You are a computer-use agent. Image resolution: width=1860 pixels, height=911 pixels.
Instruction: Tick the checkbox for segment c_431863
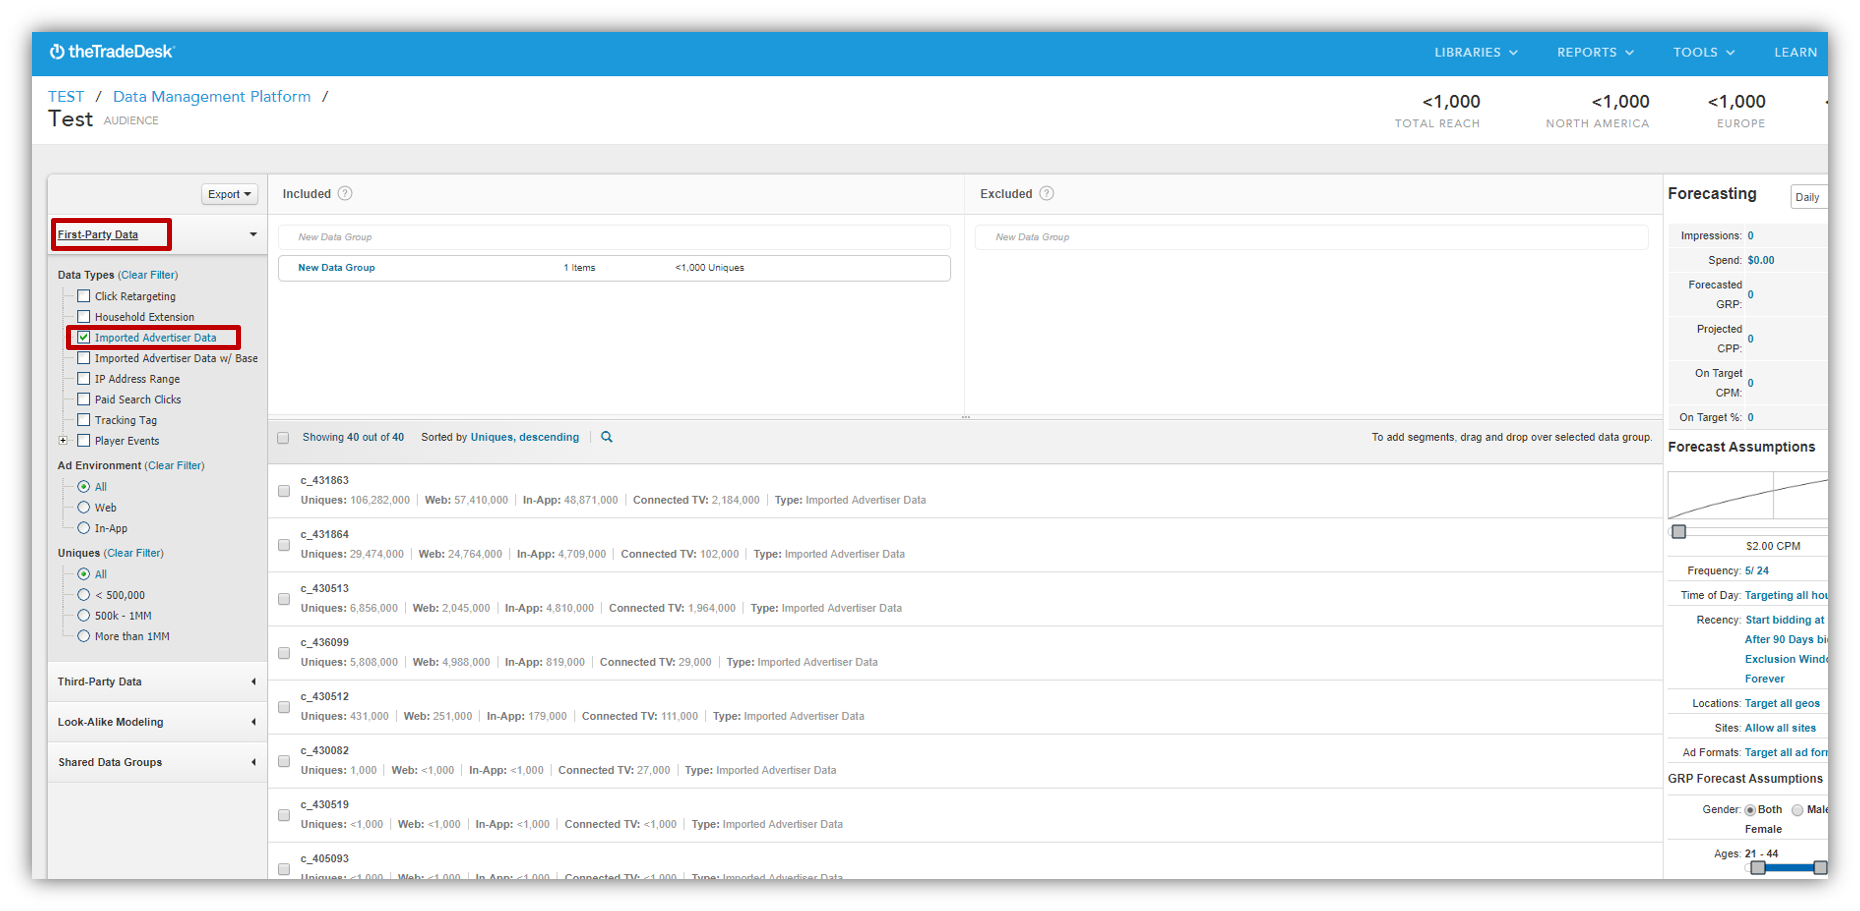[284, 491]
